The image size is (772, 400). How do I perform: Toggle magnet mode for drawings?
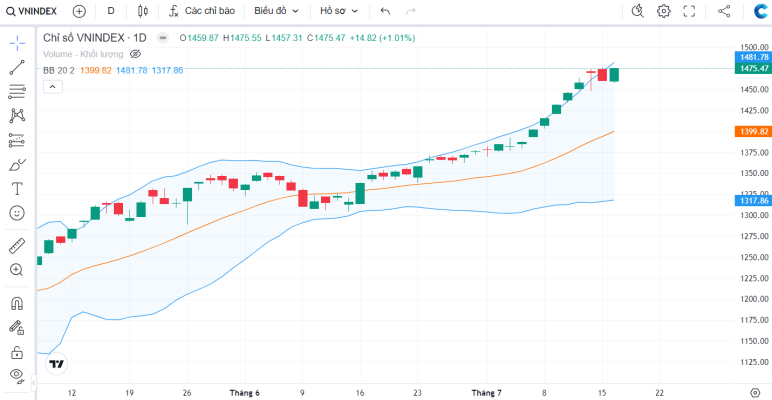[x=17, y=303]
